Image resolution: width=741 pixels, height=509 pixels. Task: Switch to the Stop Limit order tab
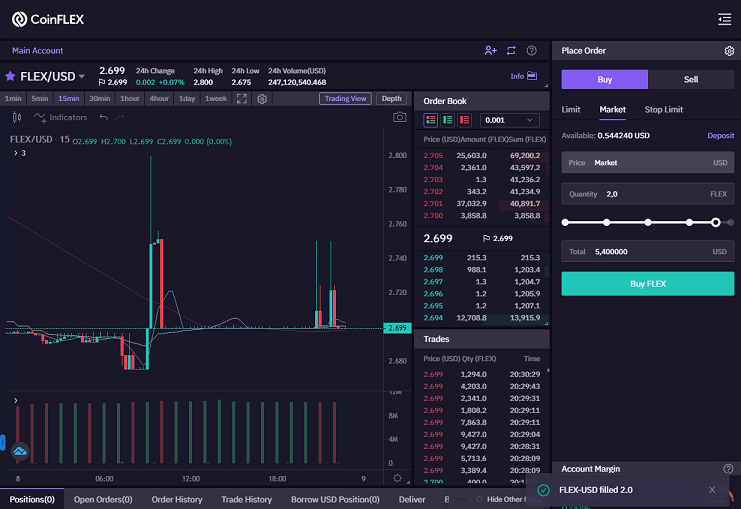click(x=663, y=110)
